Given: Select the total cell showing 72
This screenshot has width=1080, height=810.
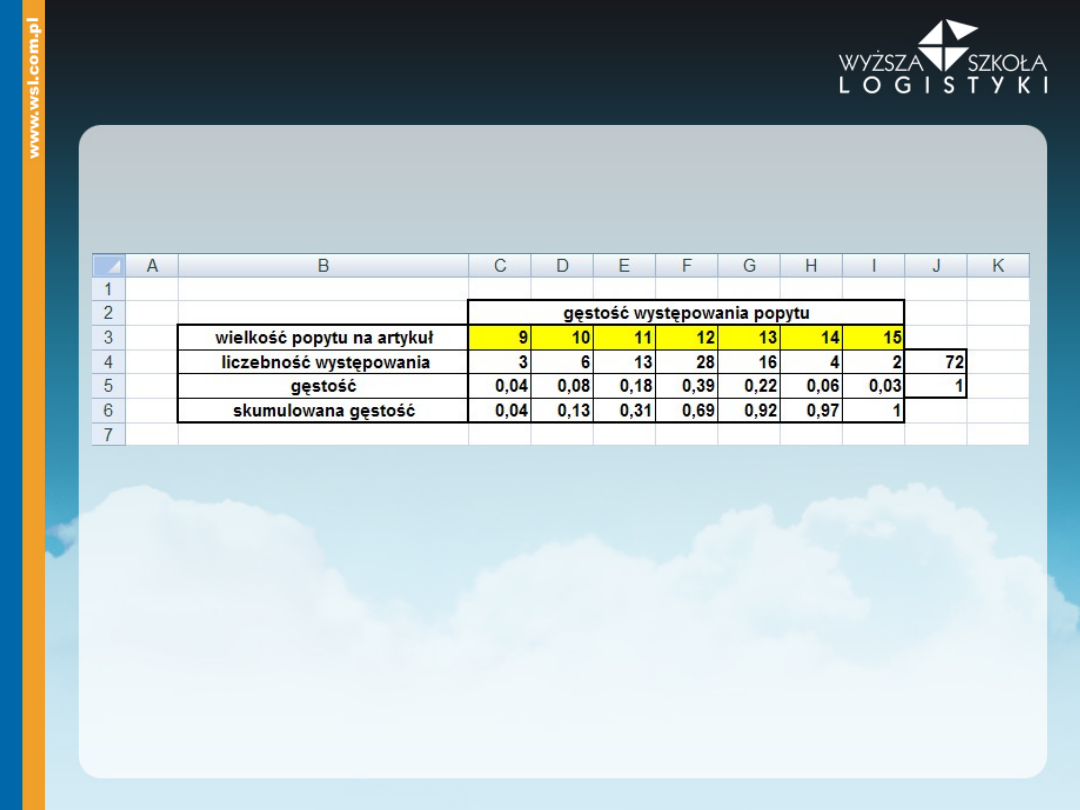Looking at the screenshot, I should pyautogui.click(x=936, y=362).
